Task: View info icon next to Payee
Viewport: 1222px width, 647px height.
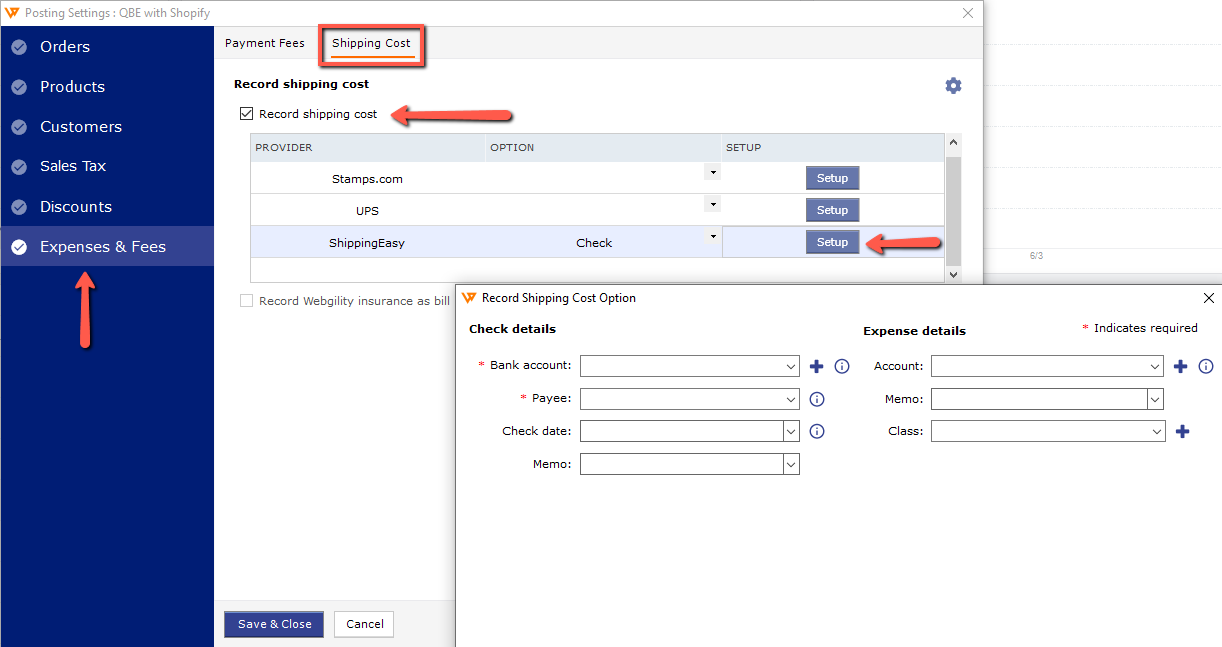Action: [817, 399]
